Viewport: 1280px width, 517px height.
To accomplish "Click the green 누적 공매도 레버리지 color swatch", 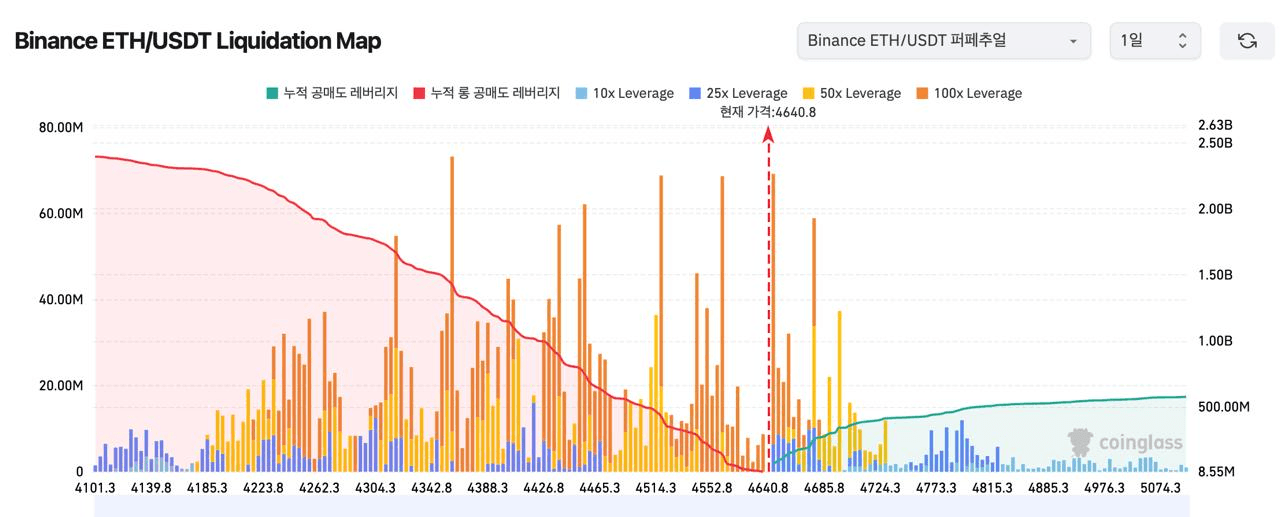I will pyautogui.click(x=271, y=93).
